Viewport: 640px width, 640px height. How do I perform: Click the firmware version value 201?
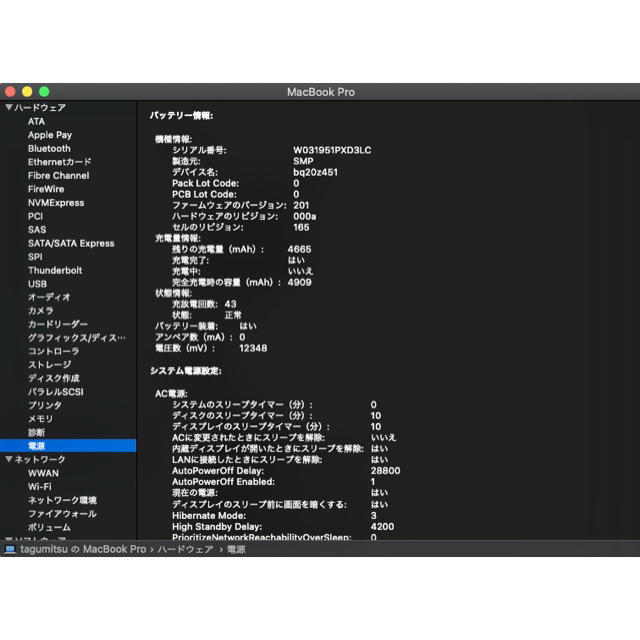pyautogui.click(x=301, y=205)
